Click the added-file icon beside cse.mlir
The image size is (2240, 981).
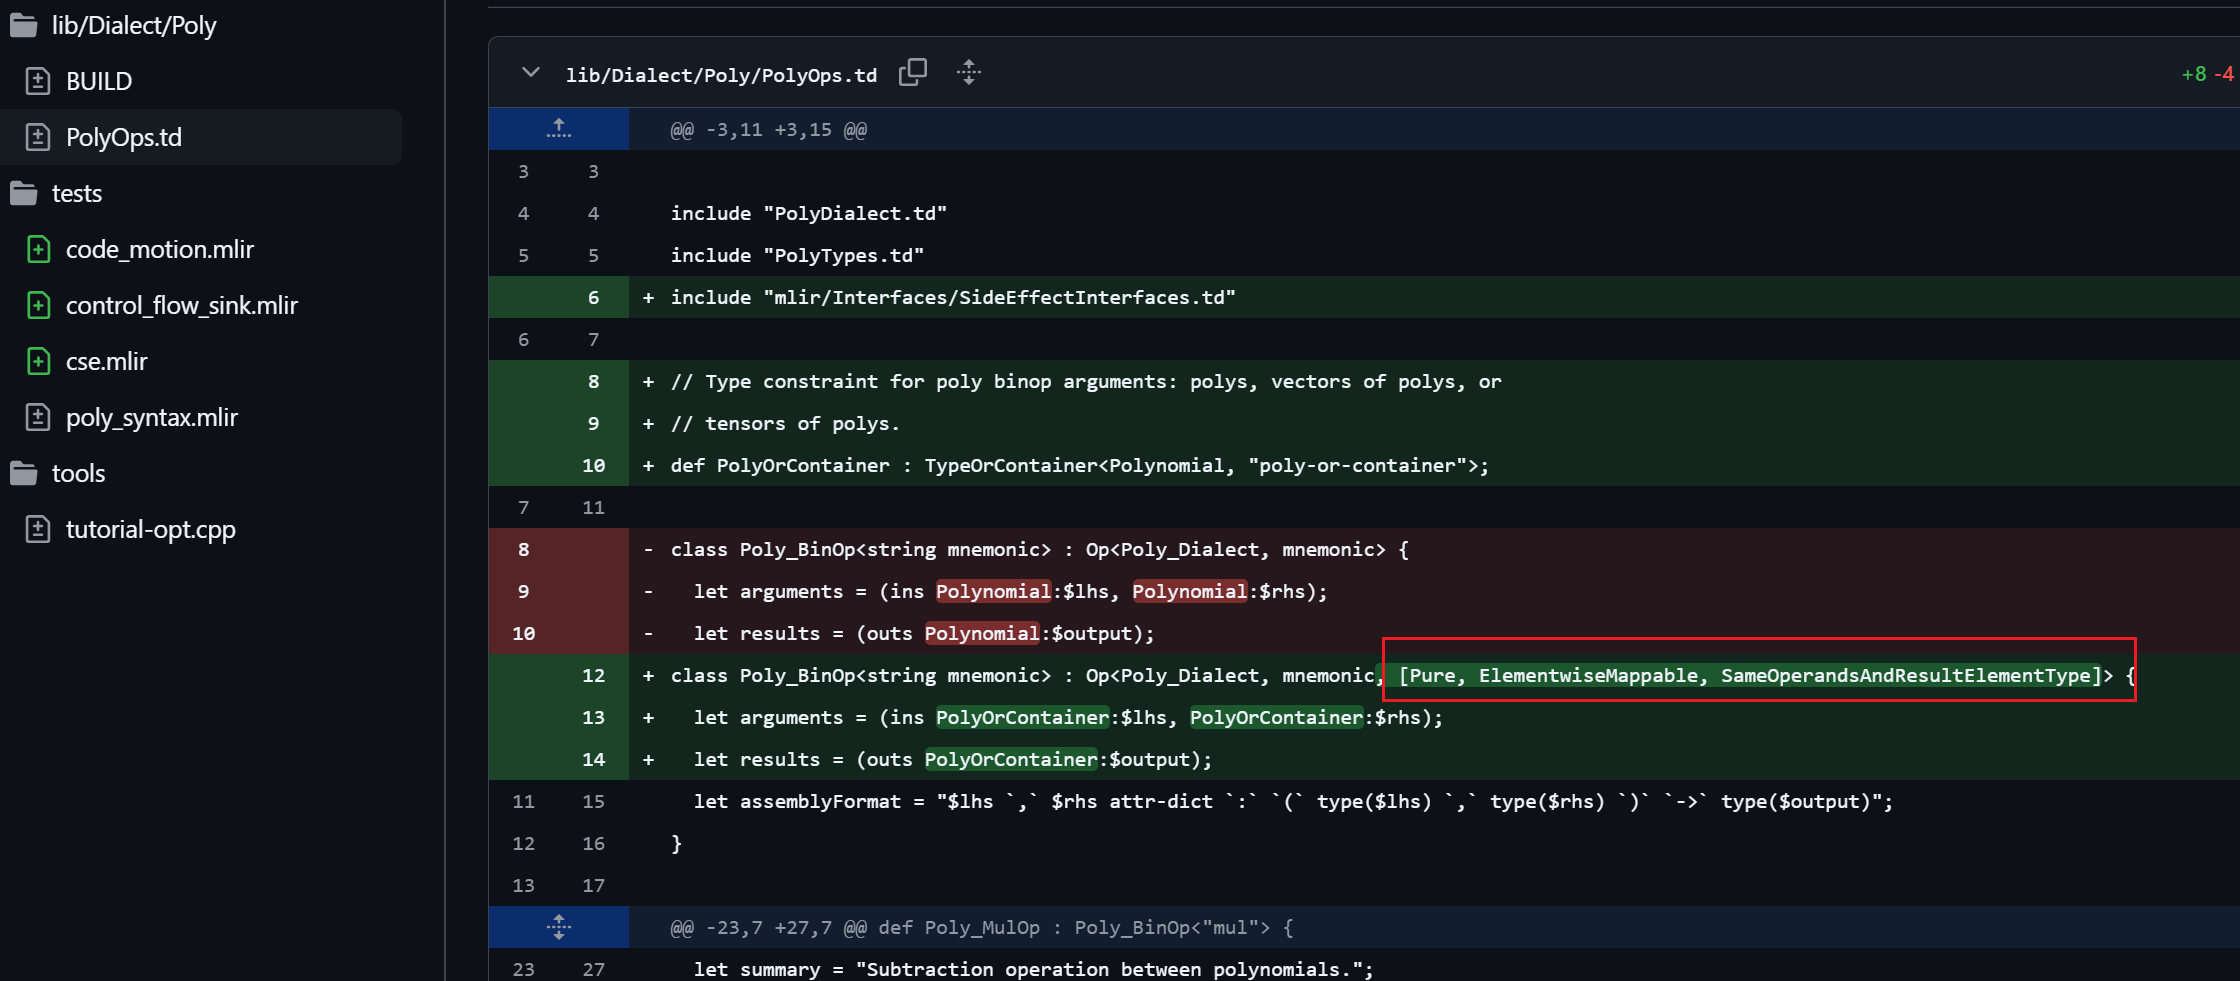[38, 361]
